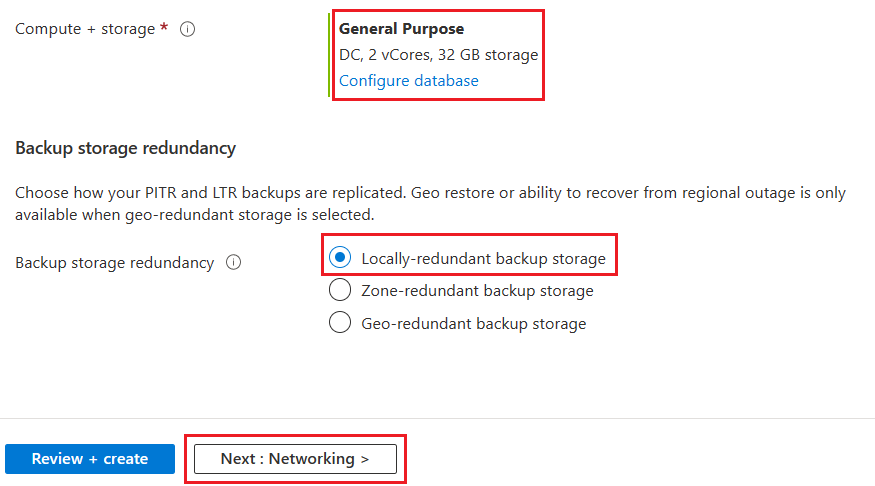
Task: Click the green vertical bar beside General Purpose
Action: click(329, 55)
